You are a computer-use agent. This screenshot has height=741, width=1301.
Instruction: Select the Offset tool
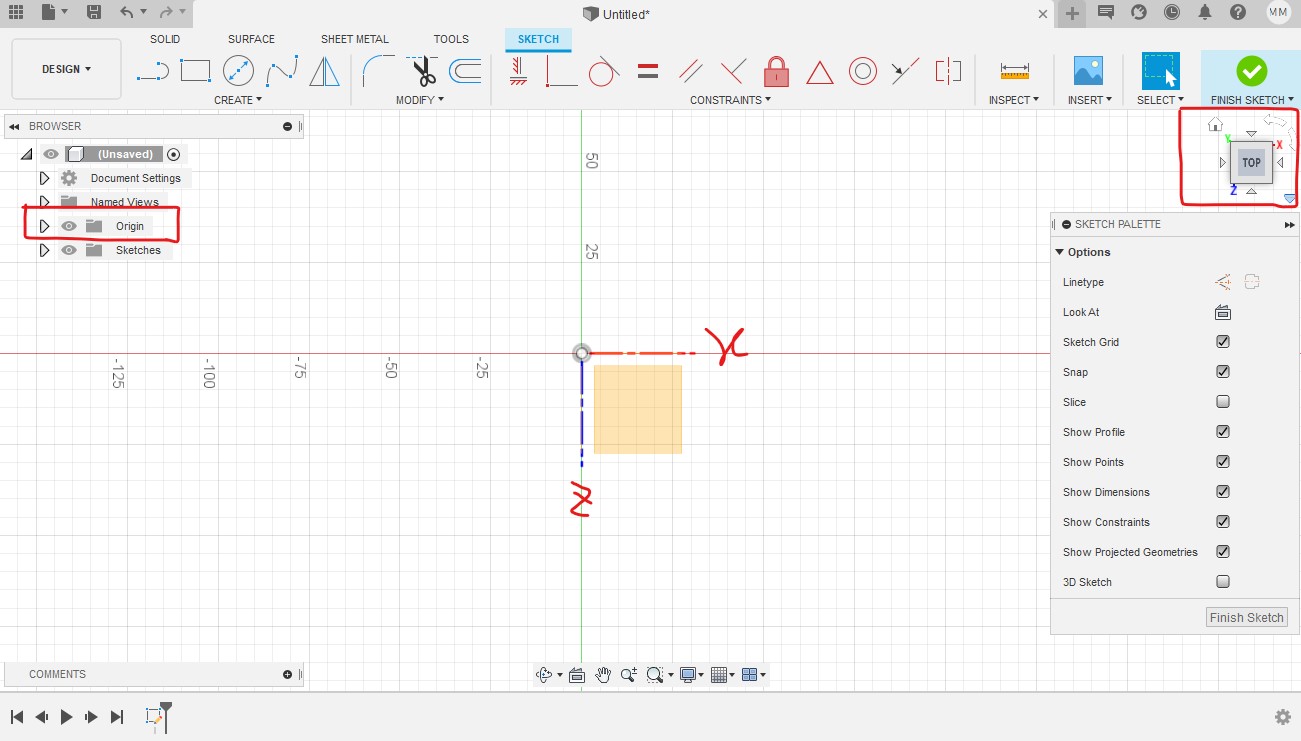click(465, 71)
